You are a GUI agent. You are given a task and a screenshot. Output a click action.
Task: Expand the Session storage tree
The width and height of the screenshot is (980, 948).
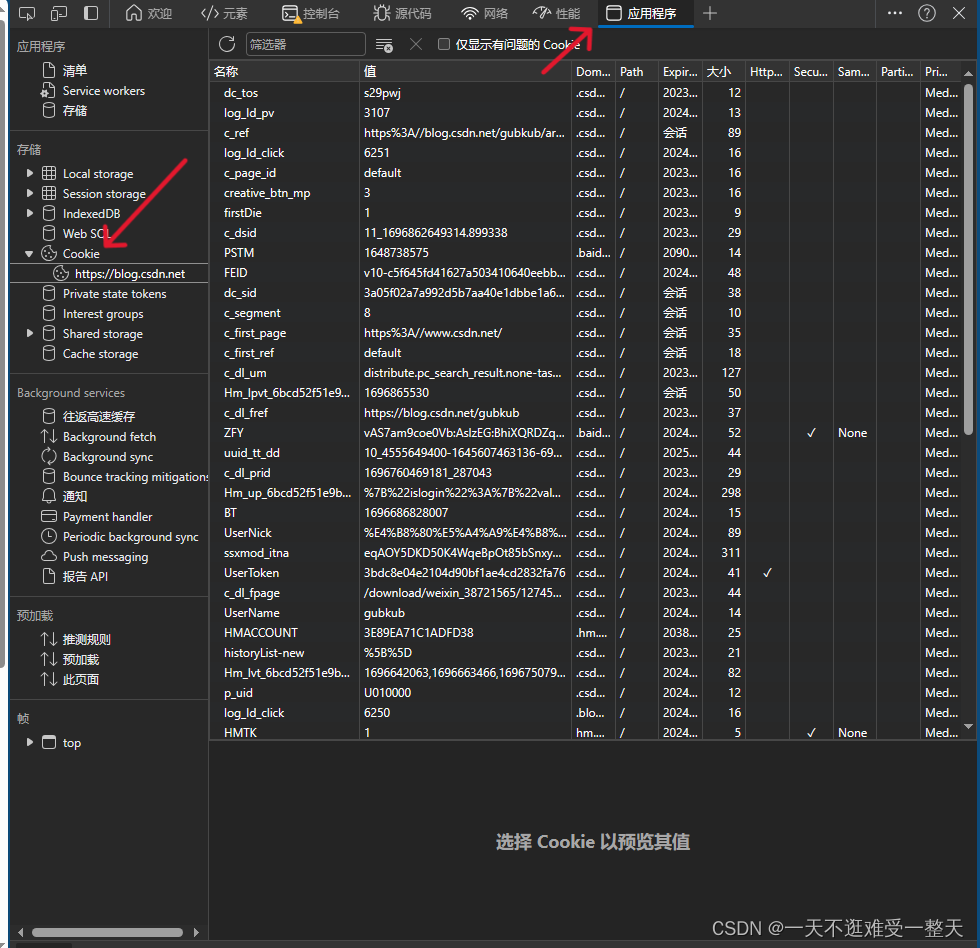29,193
